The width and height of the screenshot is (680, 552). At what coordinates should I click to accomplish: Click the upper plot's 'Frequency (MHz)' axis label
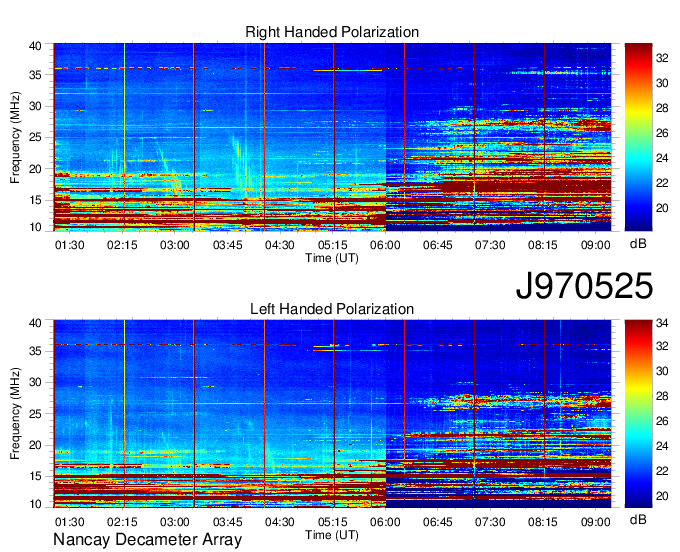coord(15,137)
